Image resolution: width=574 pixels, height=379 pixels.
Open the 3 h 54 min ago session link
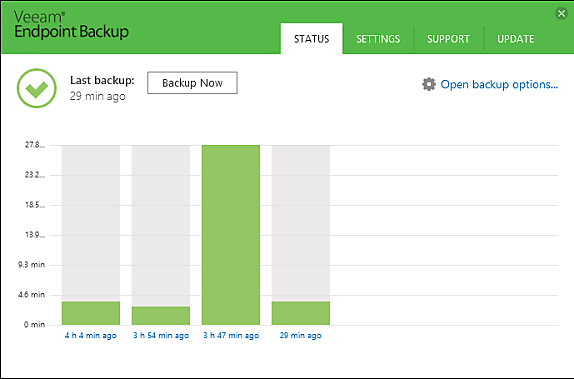coord(161,335)
